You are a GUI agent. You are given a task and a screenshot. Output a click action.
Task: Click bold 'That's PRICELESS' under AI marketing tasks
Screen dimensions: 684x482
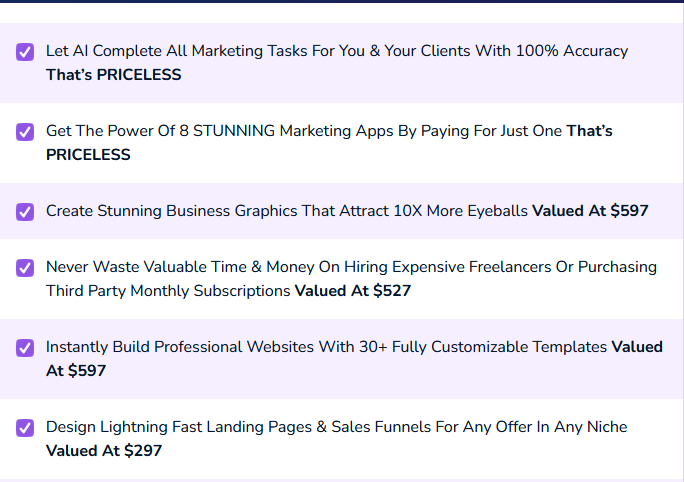(x=114, y=75)
